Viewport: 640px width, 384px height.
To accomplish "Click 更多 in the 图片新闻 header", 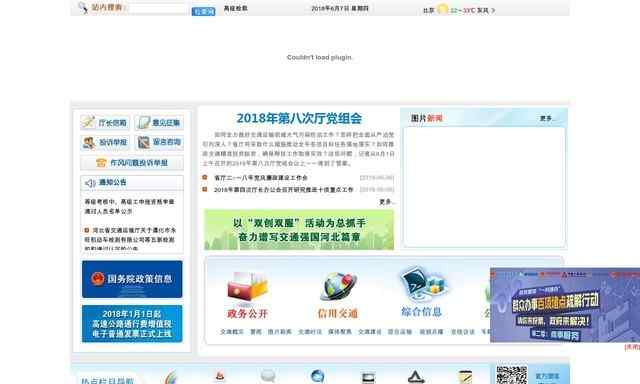I will [547, 118].
